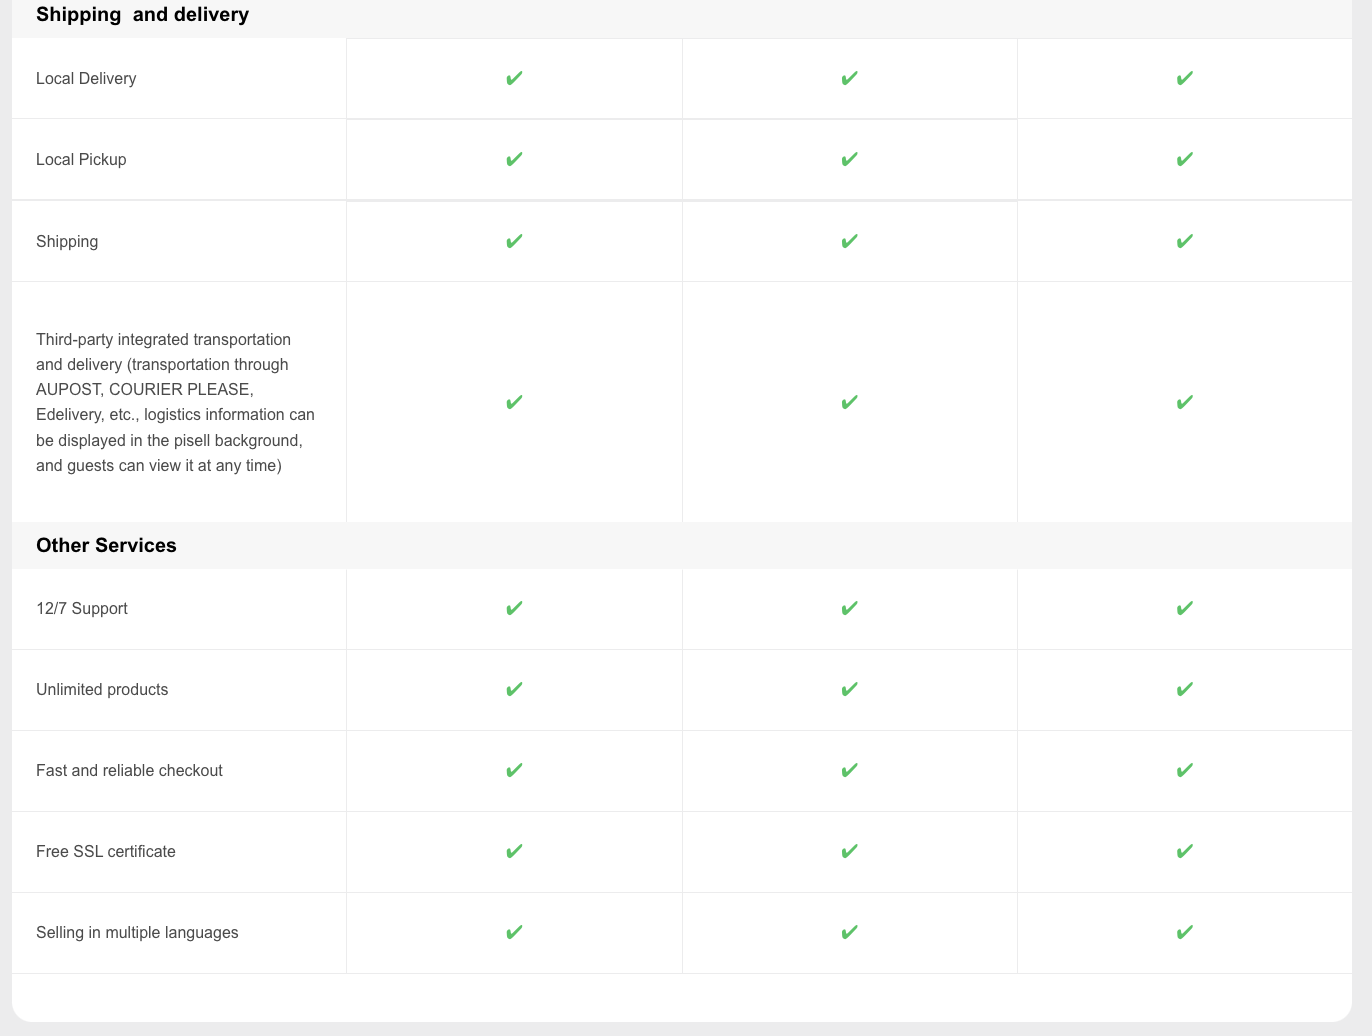Screen dimensions: 1372x1036
Task: Click second-column checkmark for Free SSL certificate
Action: pos(849,851)
